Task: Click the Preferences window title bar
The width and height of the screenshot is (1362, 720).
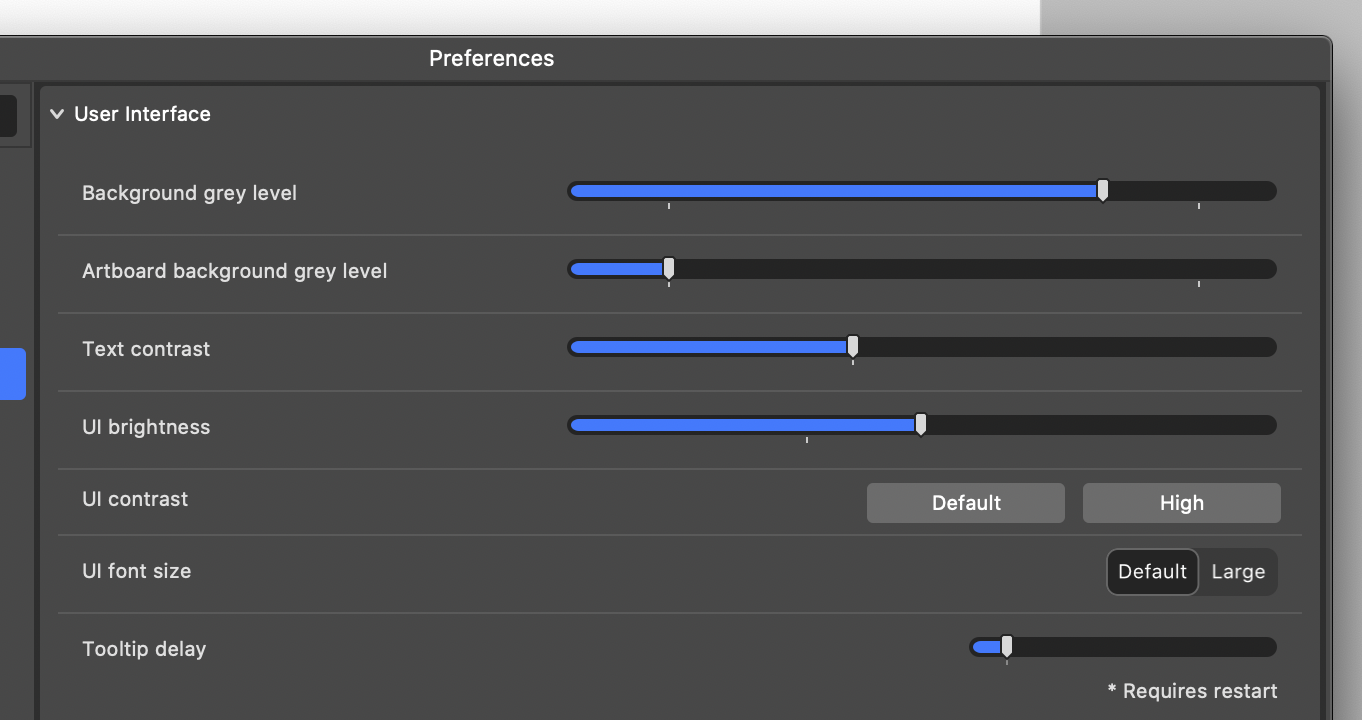Action: point(491,59)
